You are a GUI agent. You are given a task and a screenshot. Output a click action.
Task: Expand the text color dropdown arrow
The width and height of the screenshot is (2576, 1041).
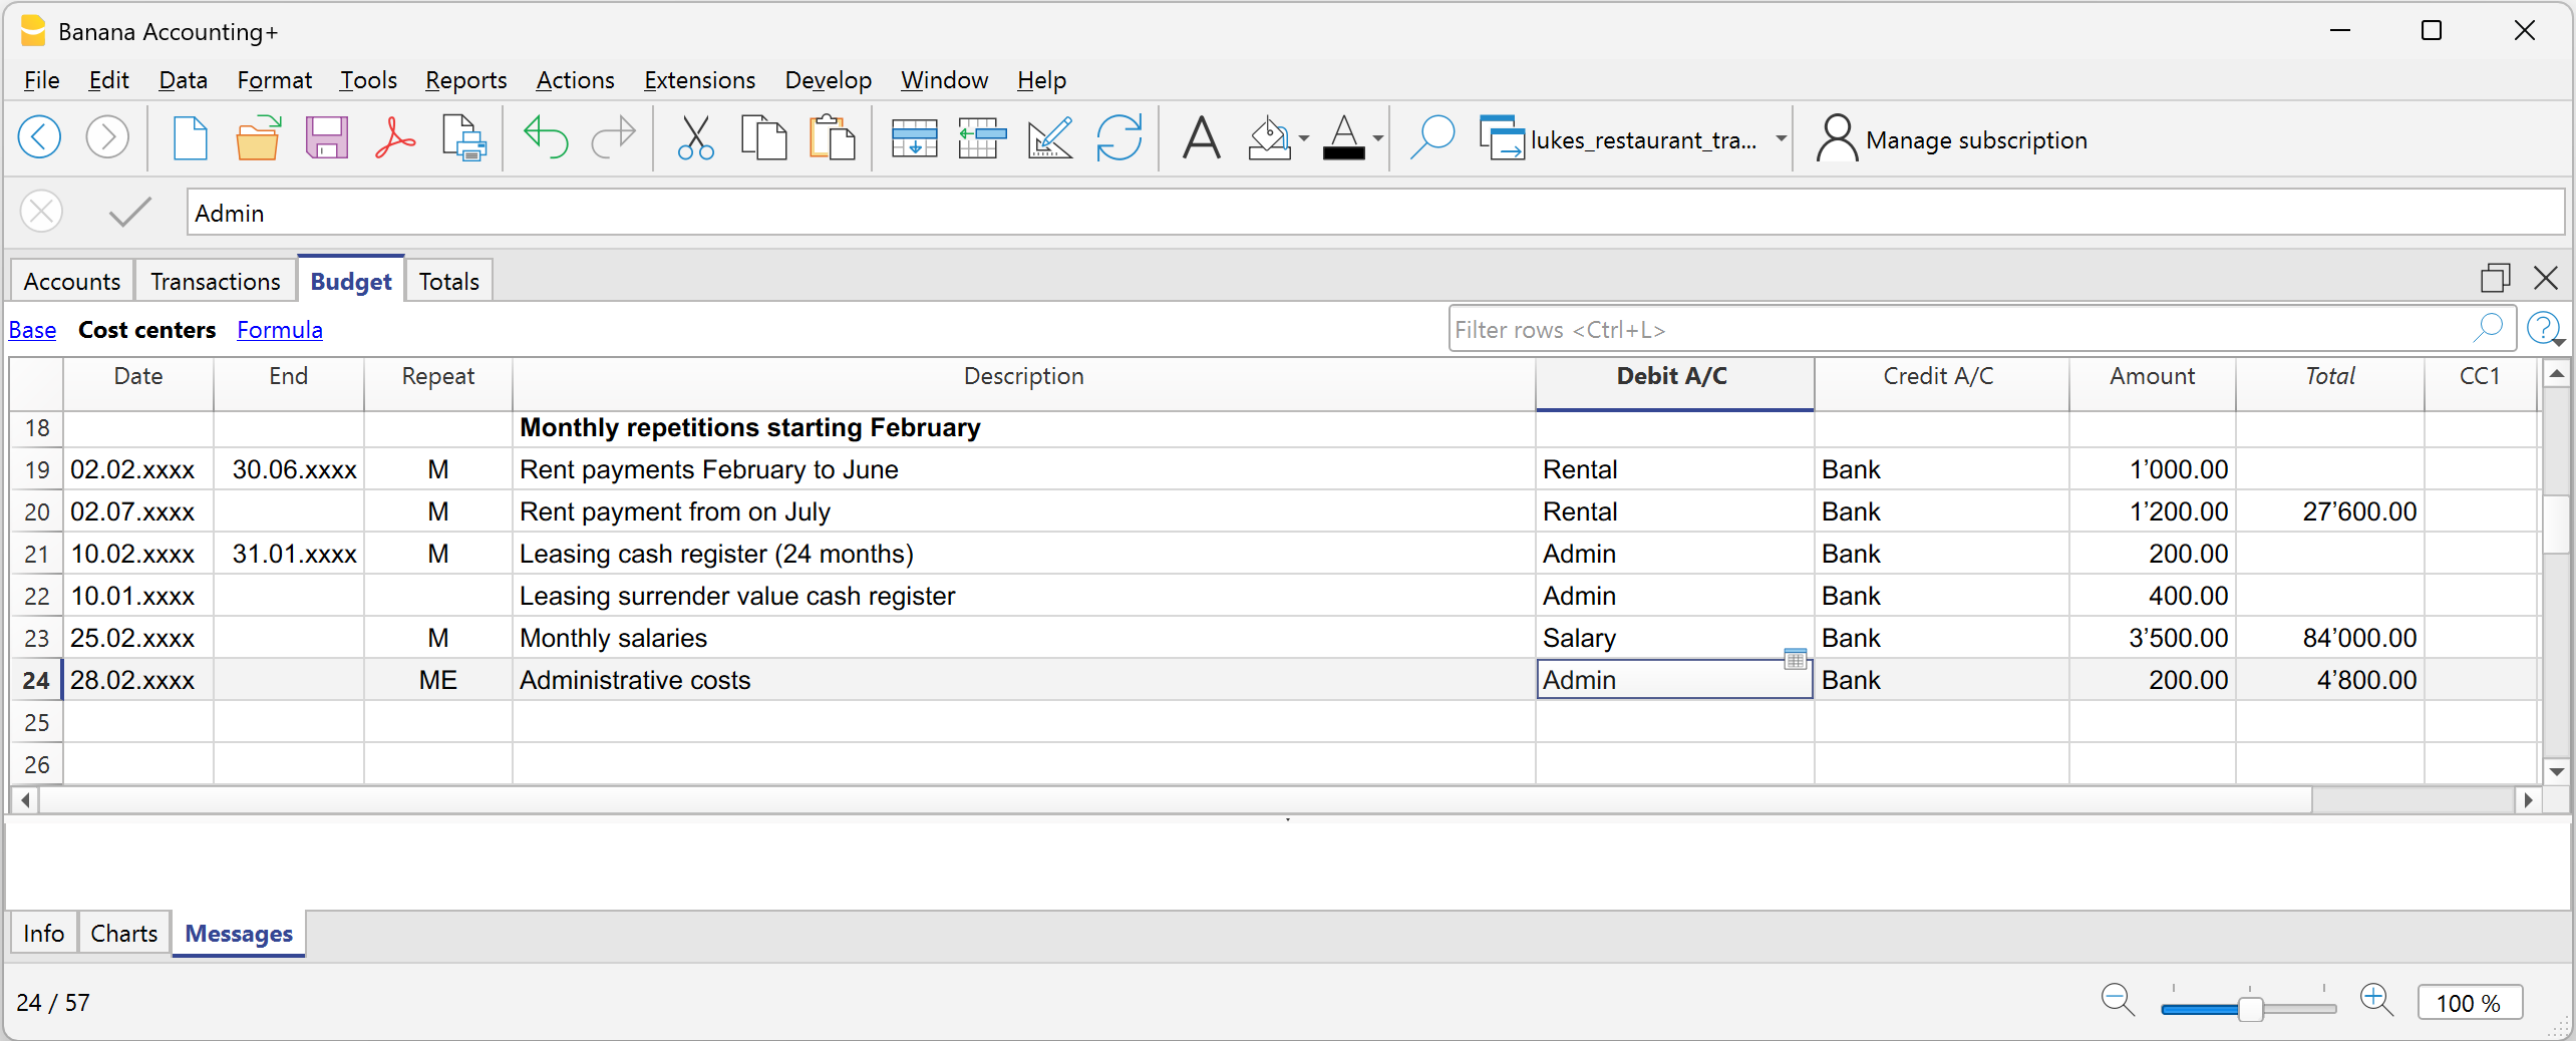pos(1377,138)
